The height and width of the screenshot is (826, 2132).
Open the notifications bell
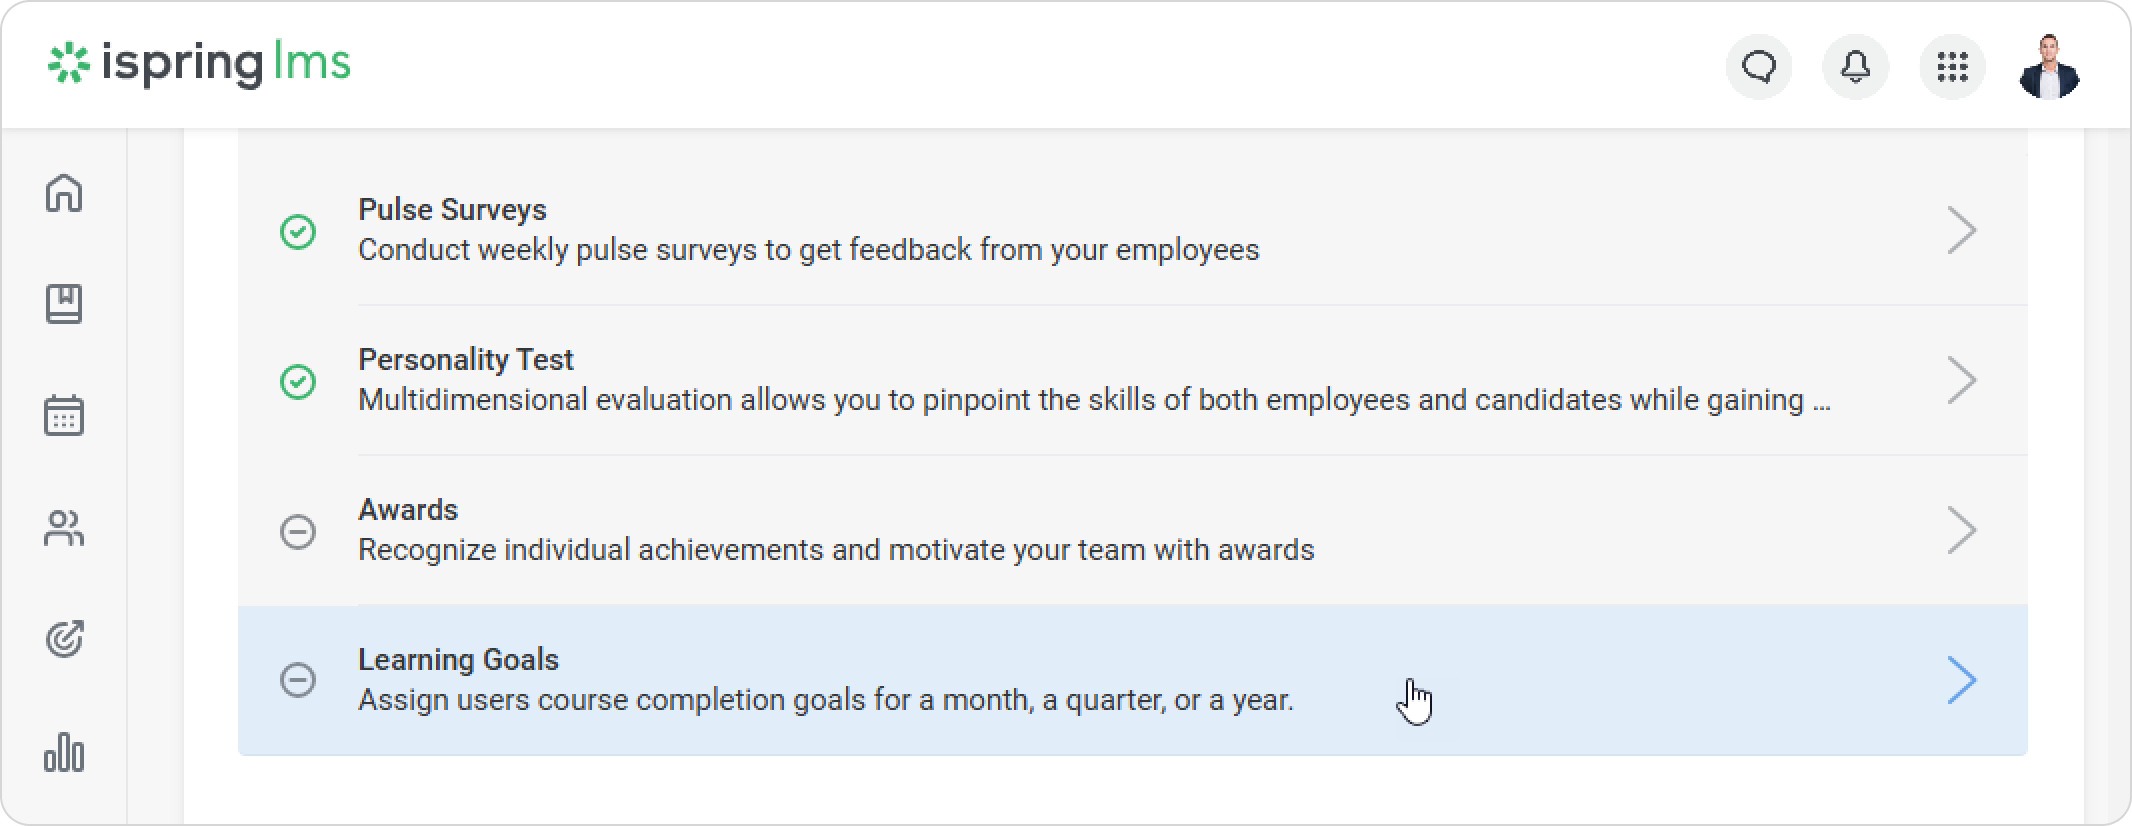(x=1855, y=67)
